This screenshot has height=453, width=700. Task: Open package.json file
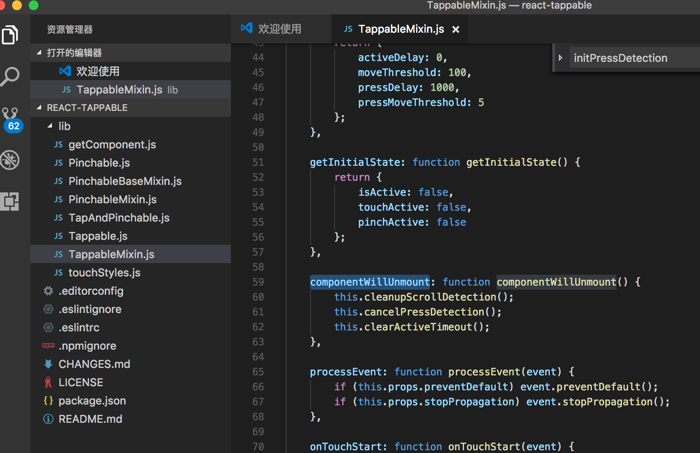point(130,401)
